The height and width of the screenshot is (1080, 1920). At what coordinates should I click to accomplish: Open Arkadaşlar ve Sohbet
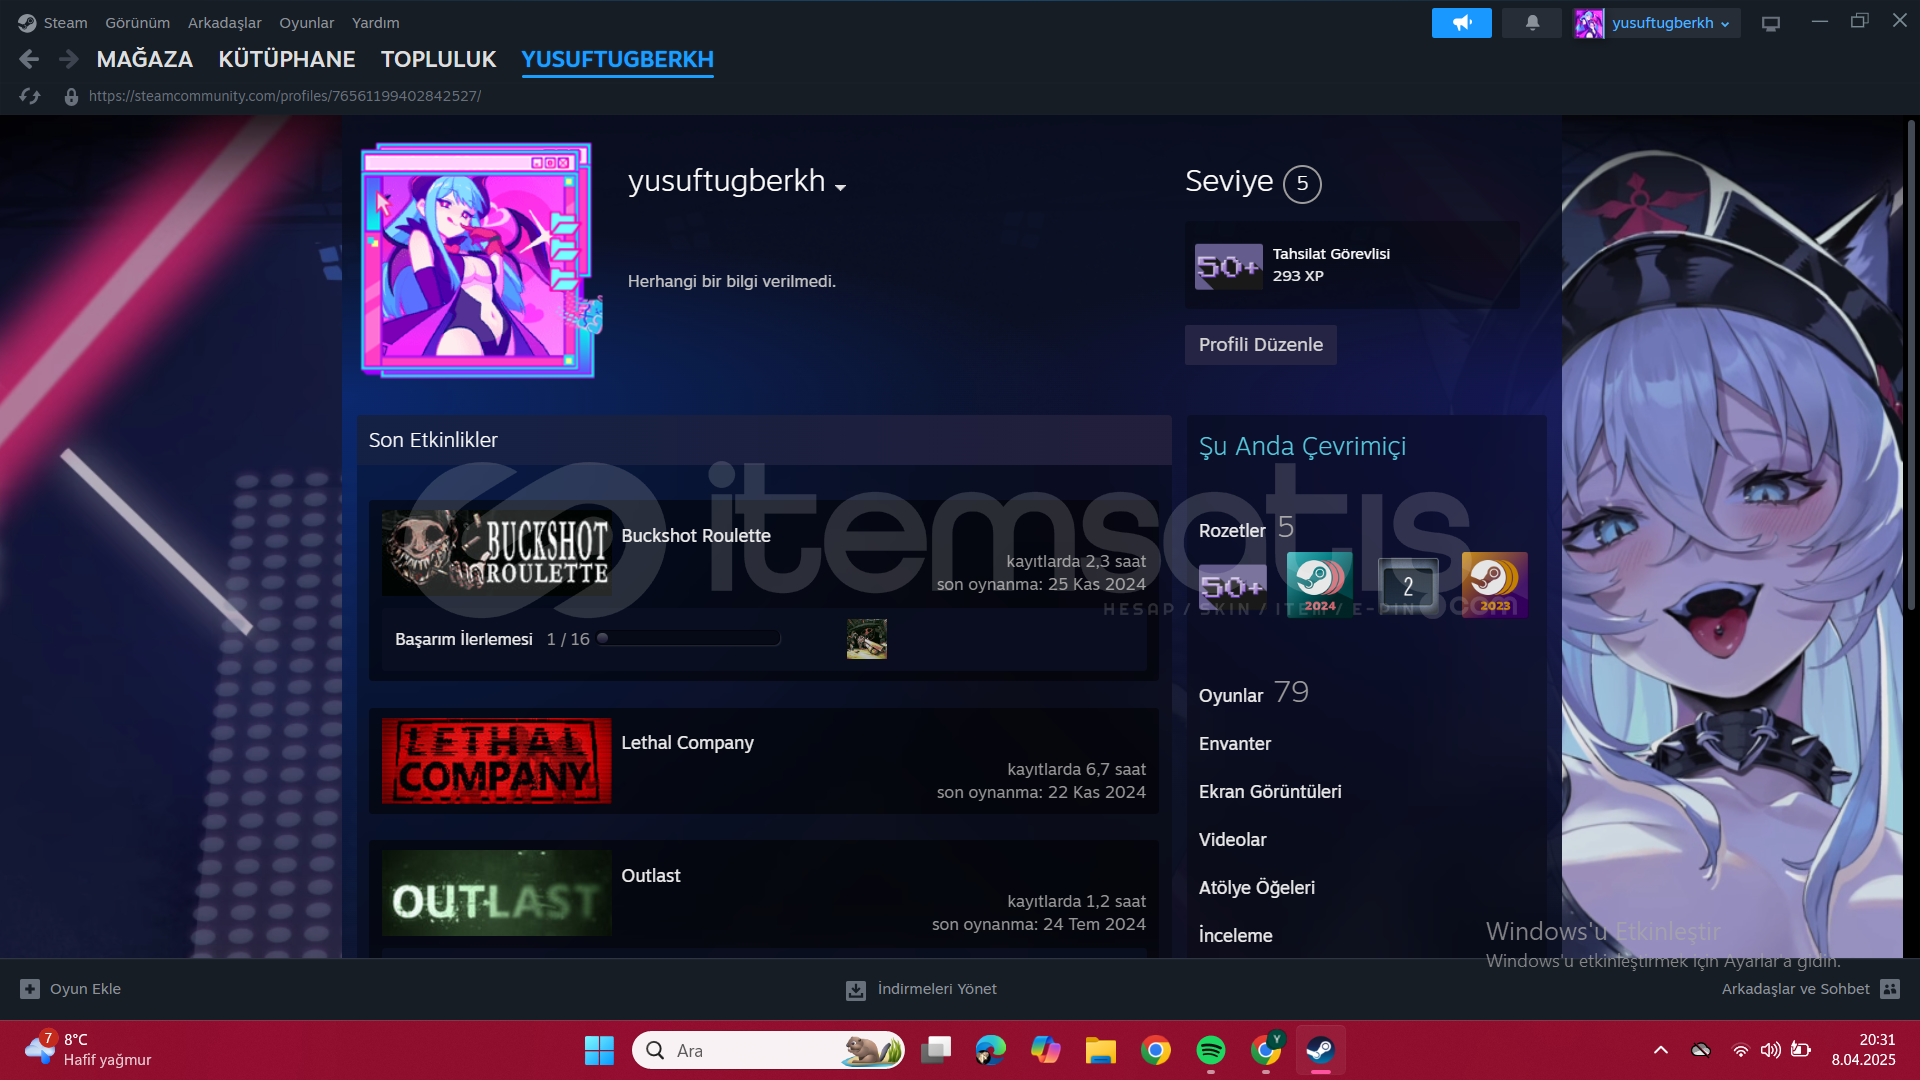point(1795,989)
